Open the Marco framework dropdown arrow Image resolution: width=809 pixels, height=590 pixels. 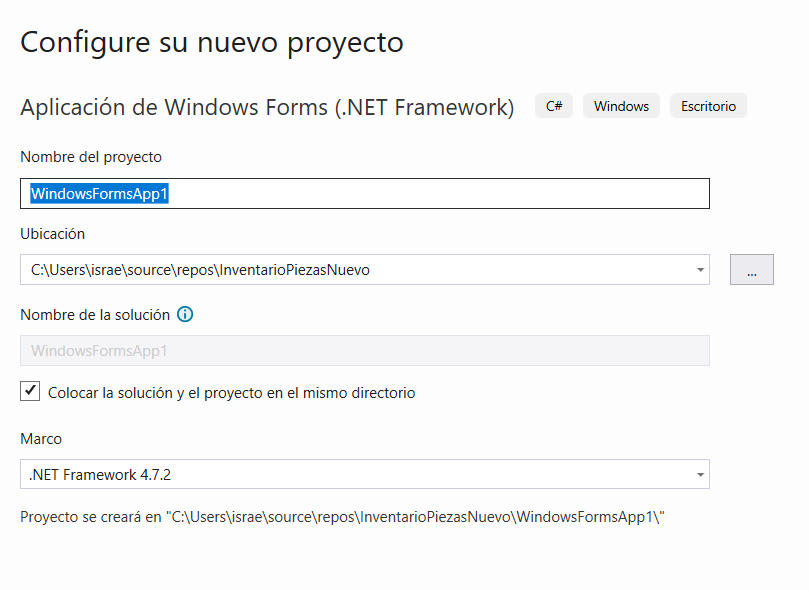pyautogui.click(x=700, y=475)
